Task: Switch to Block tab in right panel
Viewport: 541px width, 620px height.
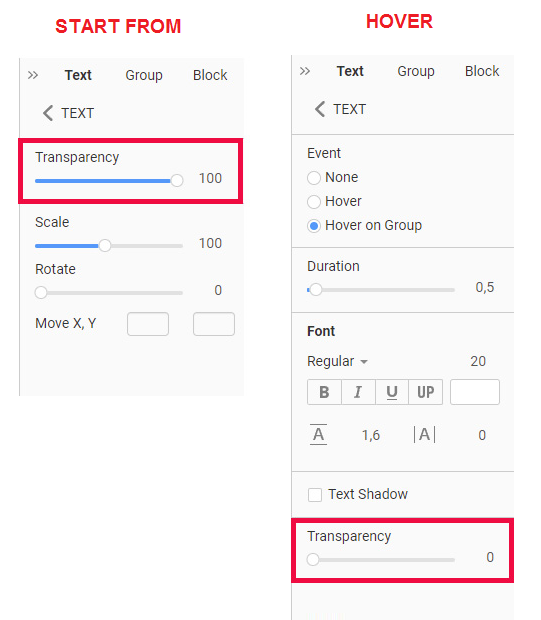Action: click(482, 71)
